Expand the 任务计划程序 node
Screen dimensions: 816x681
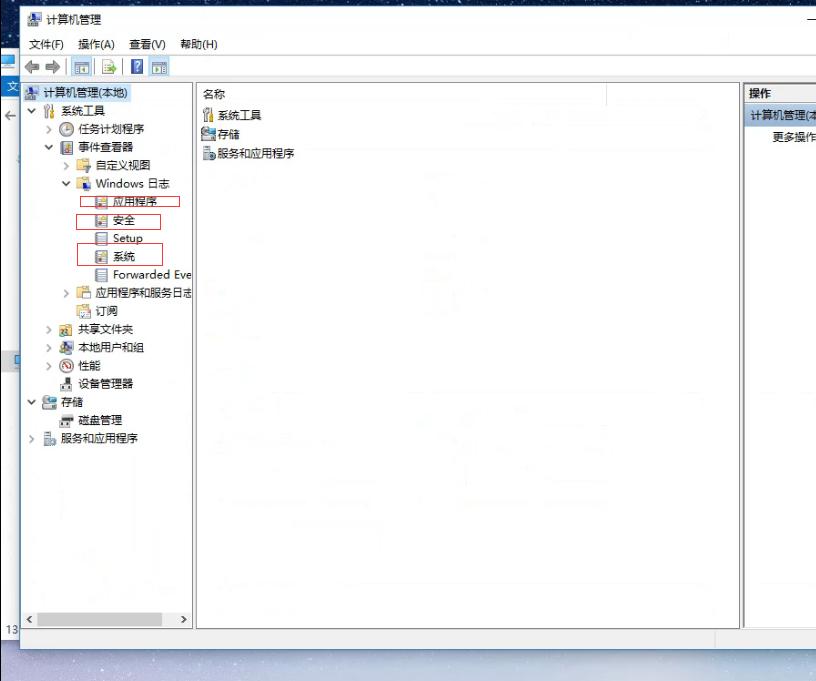click(x=48, y=129)
